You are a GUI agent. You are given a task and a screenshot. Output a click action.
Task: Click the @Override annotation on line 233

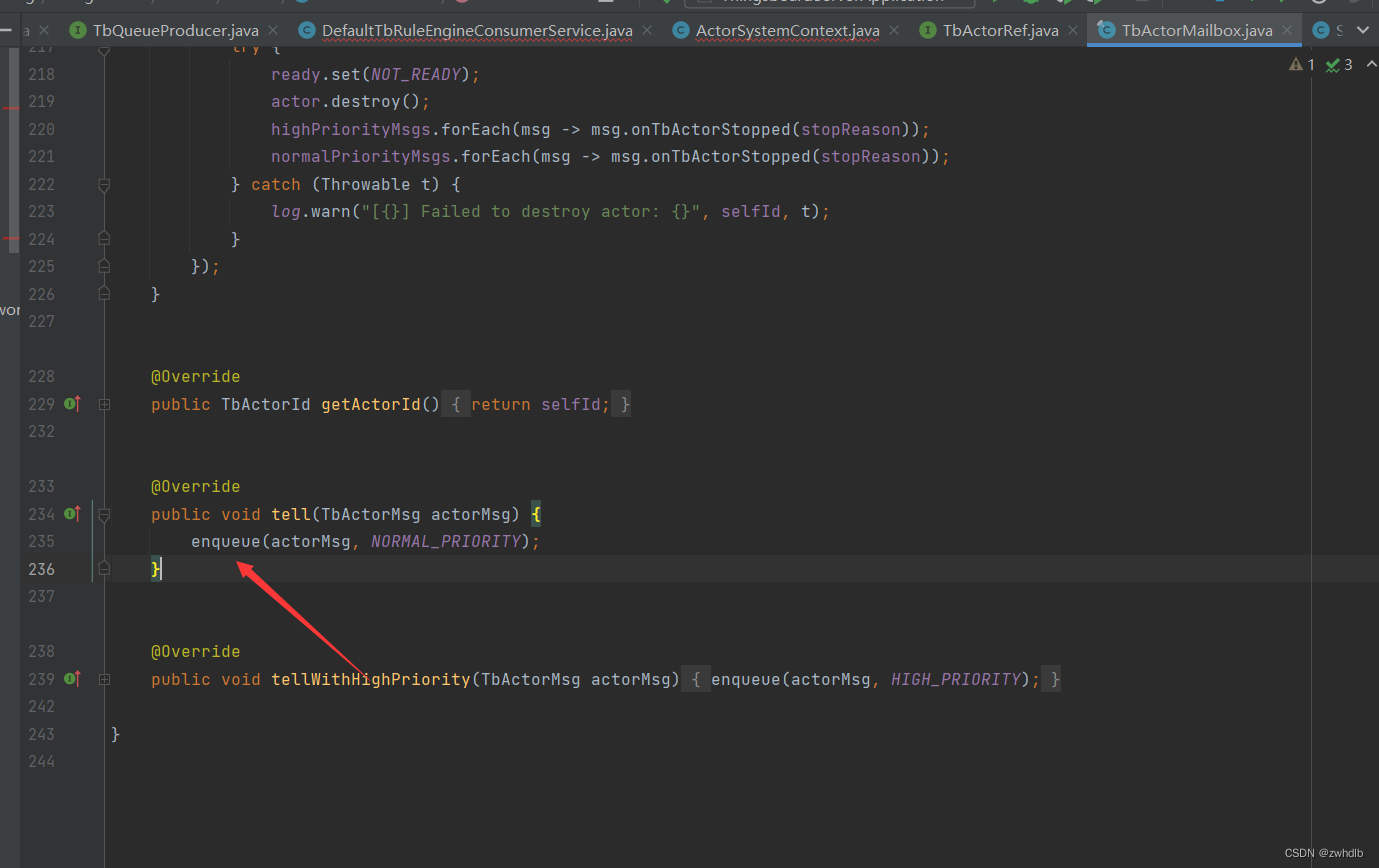tap(196, 487)
